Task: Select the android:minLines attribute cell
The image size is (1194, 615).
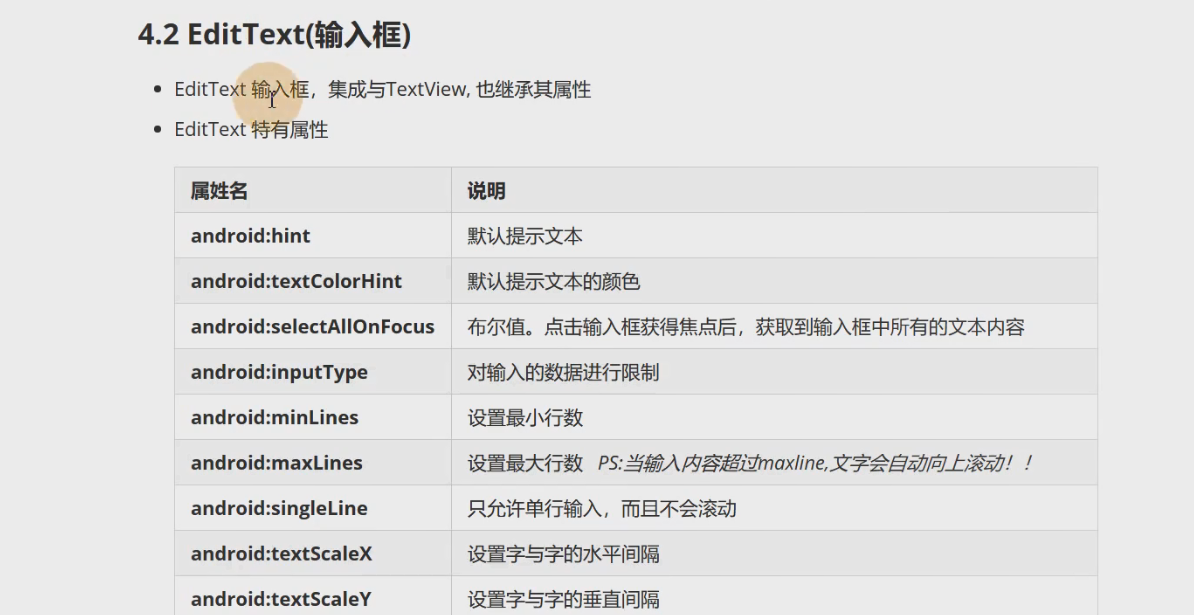Action: [274, 418]
